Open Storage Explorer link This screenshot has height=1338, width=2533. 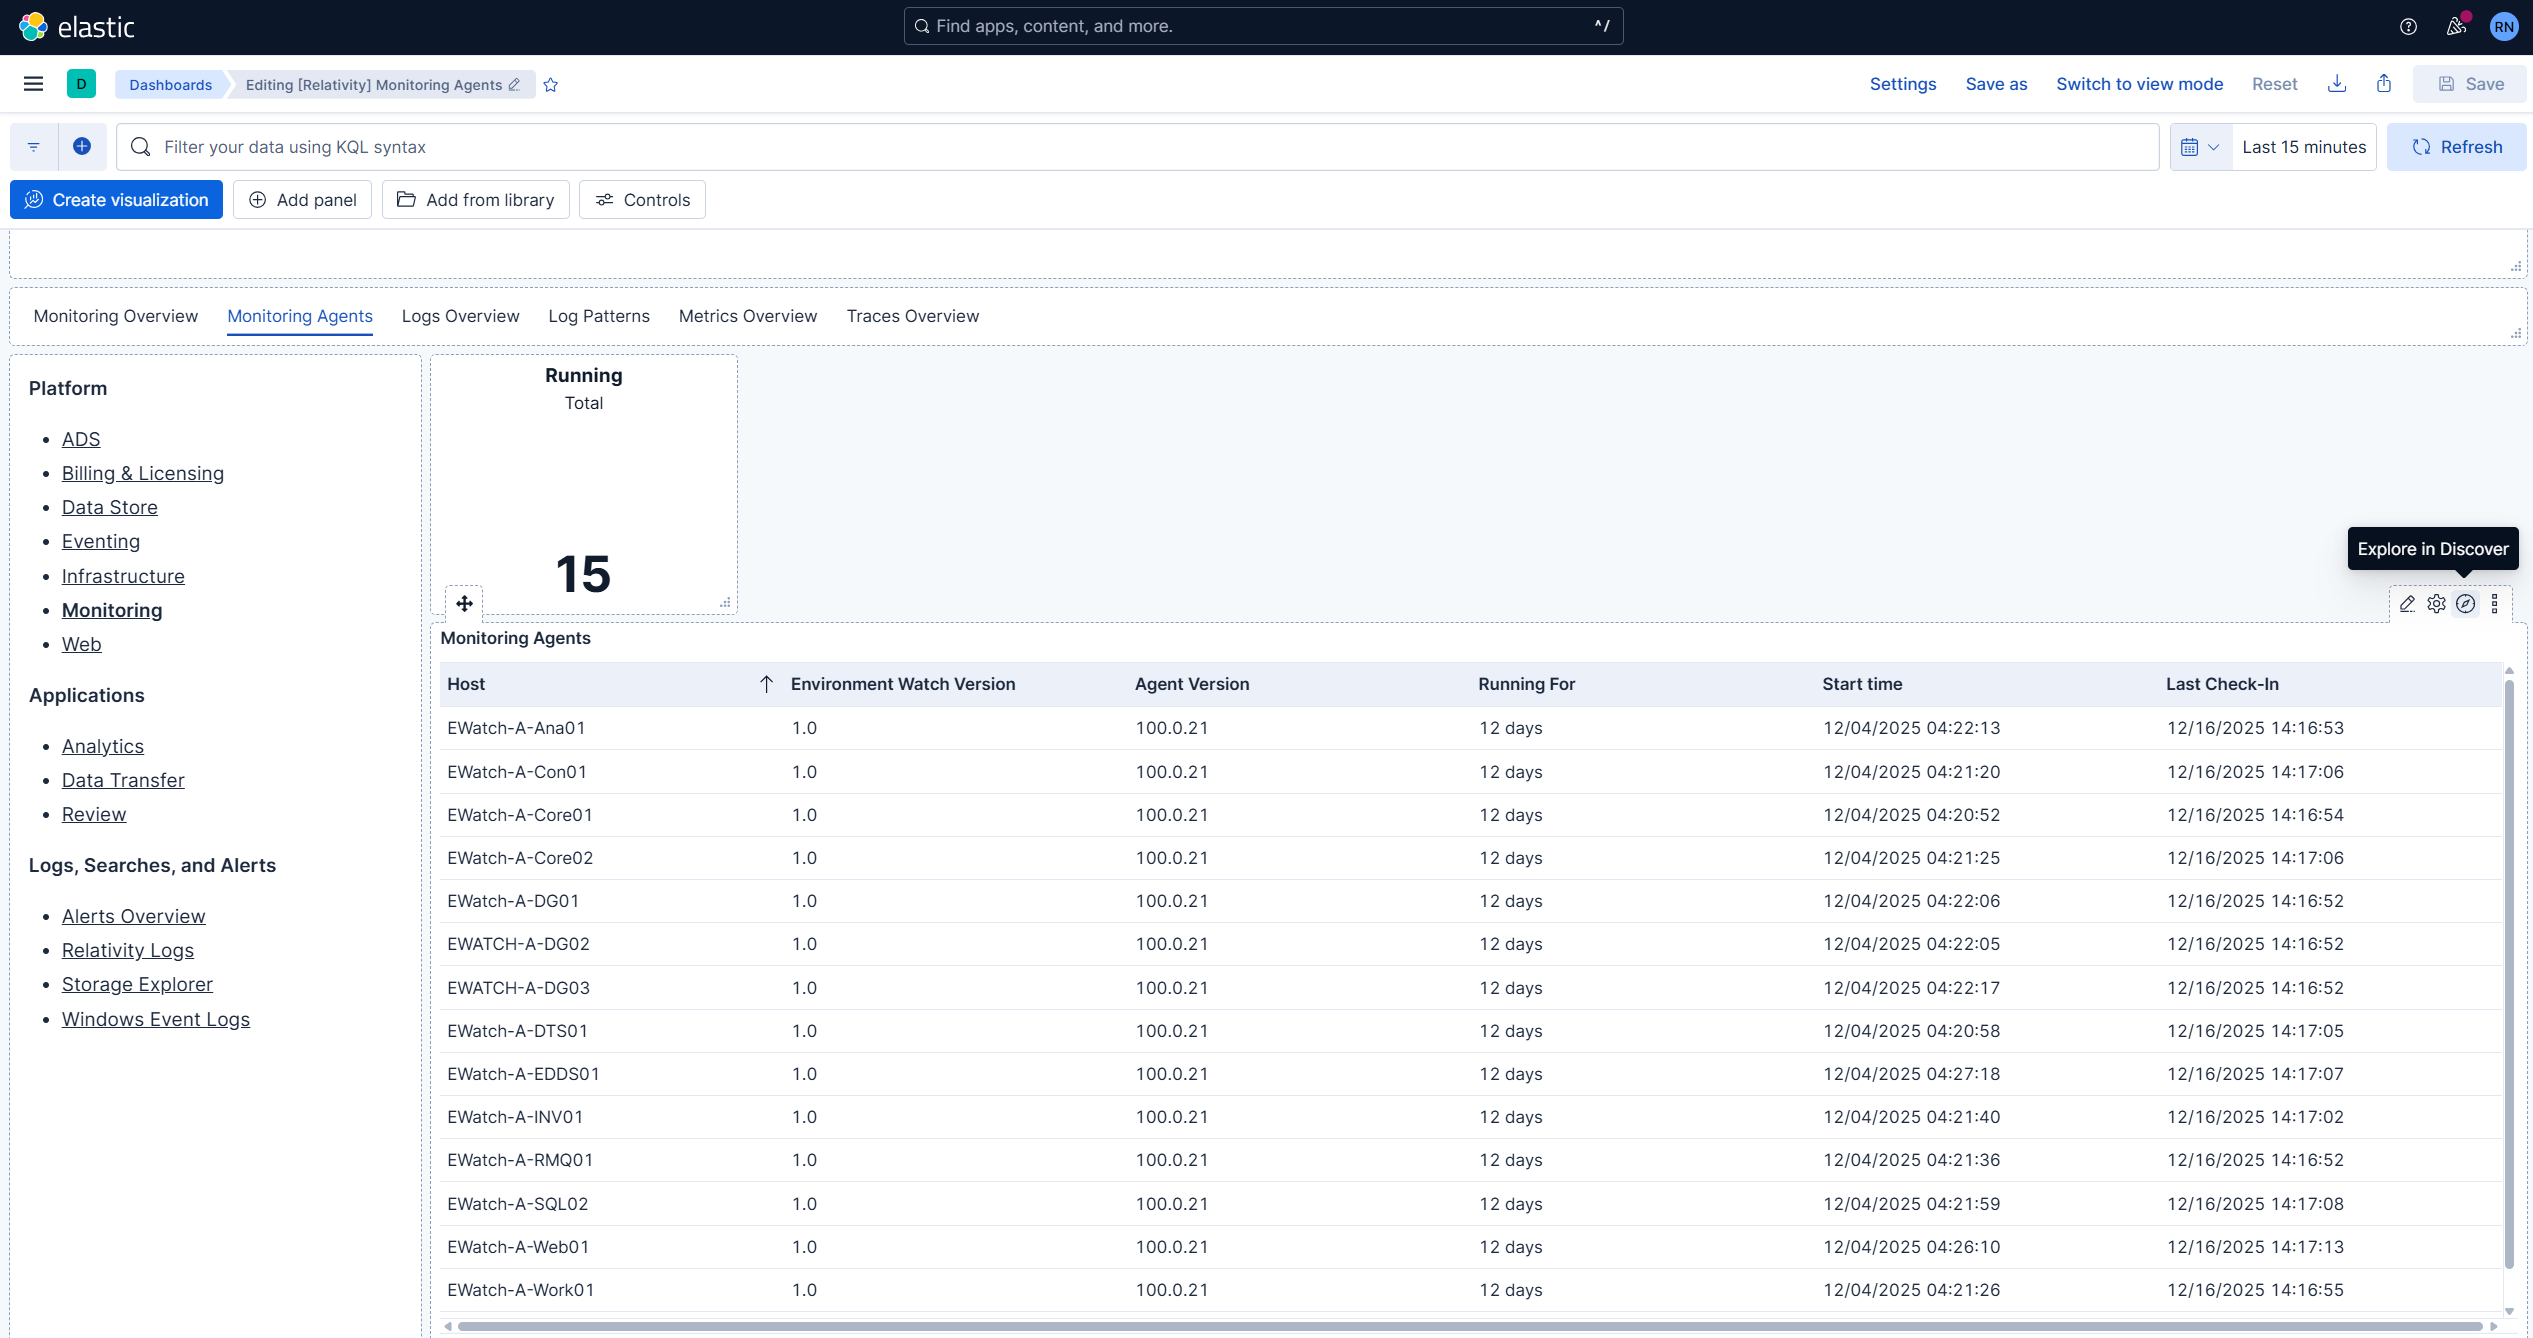[137, 984]
